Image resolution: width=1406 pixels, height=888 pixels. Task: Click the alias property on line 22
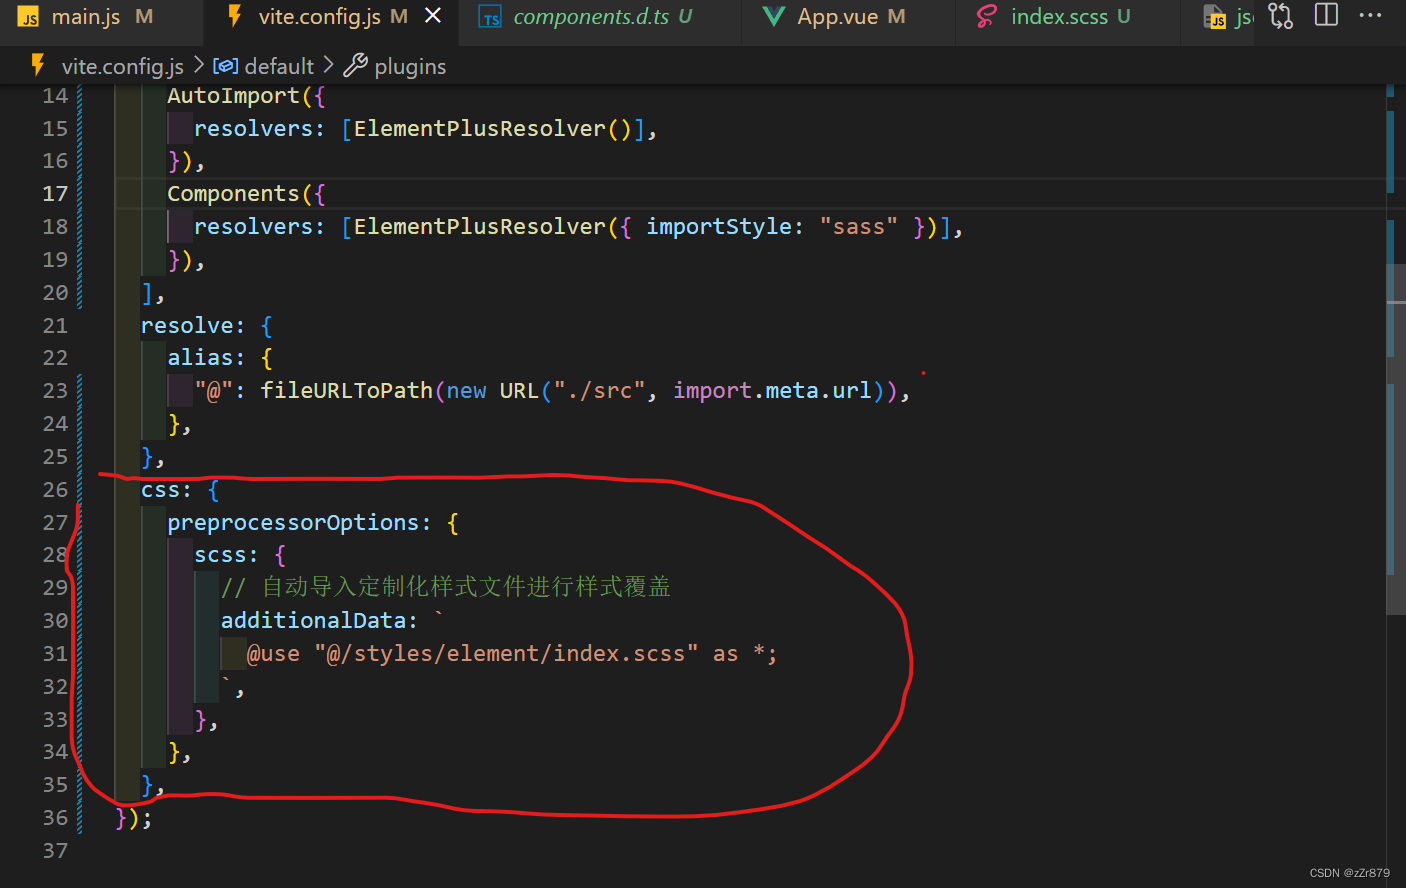(x=200, y=358)
